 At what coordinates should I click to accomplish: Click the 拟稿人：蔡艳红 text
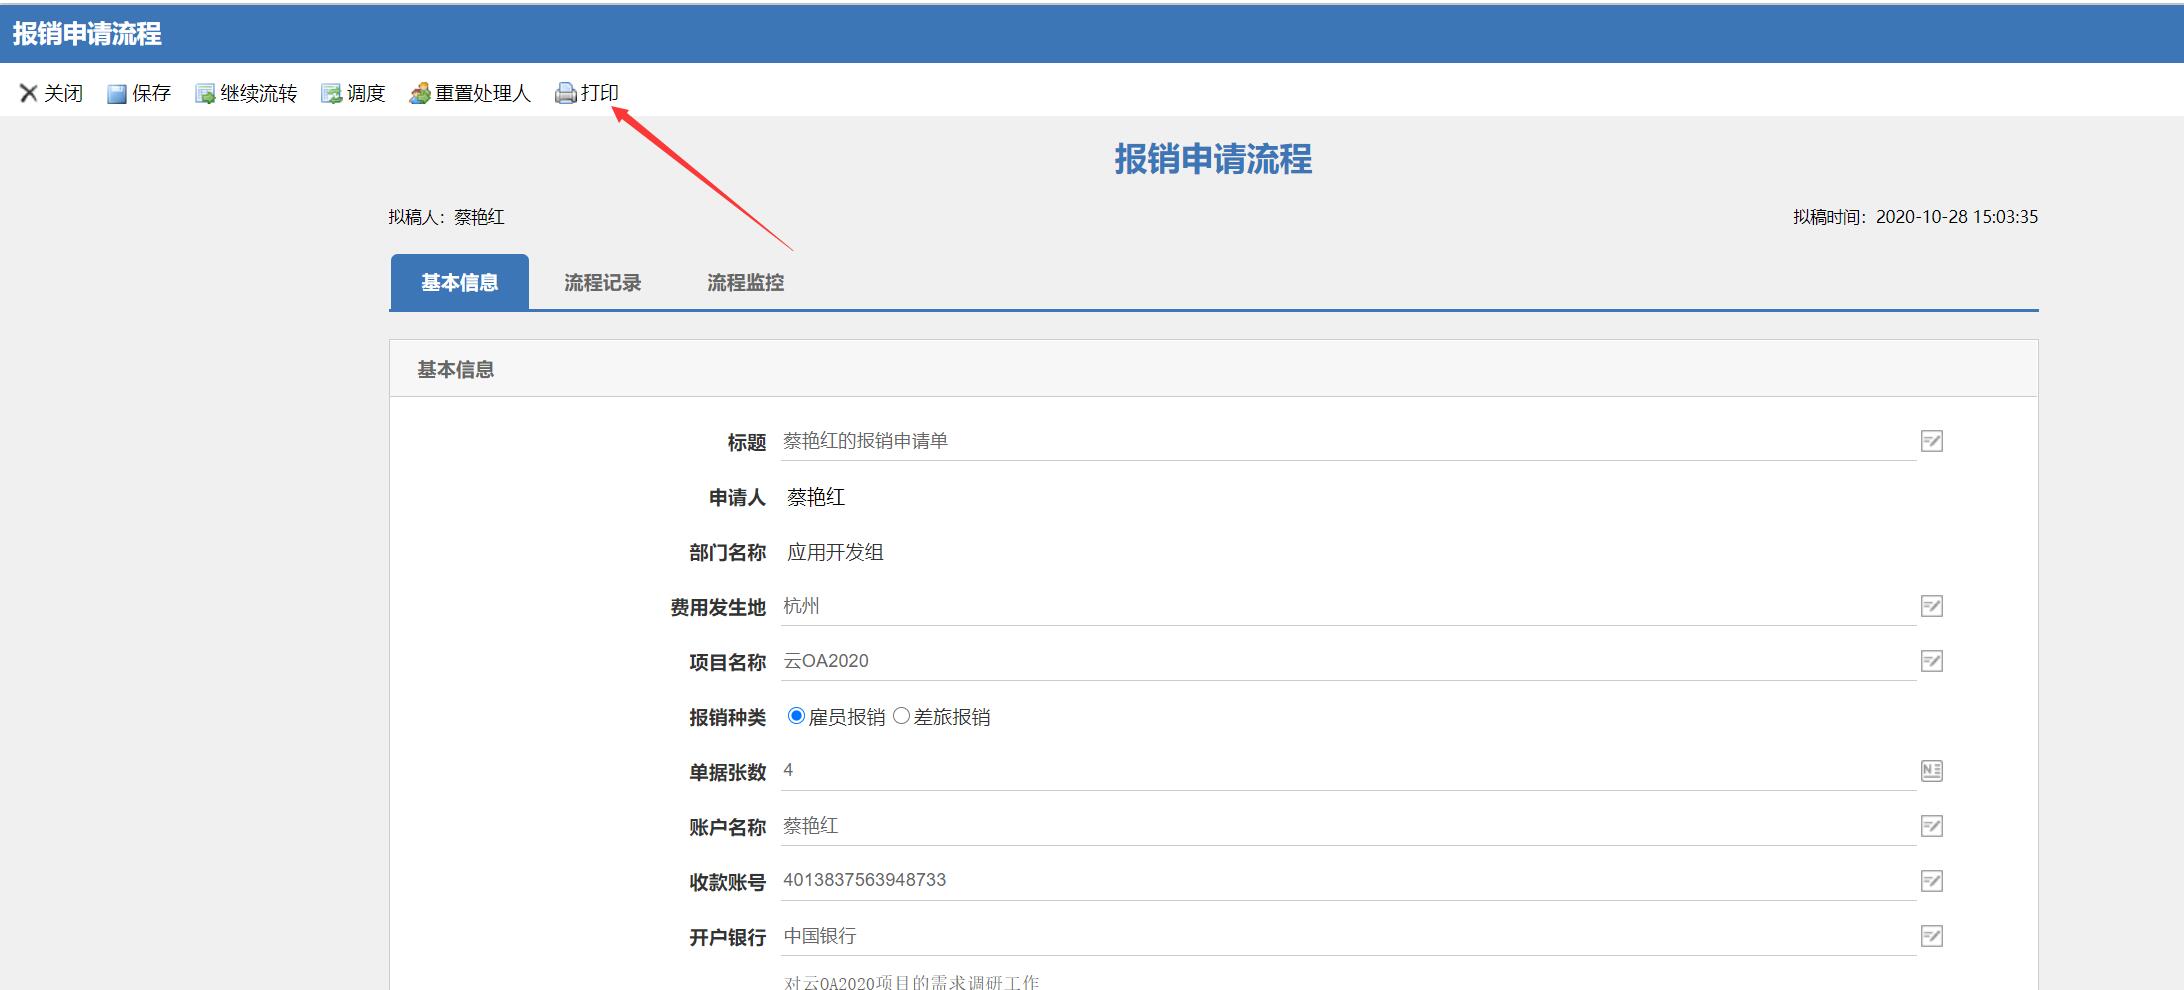pyautogui.click(x=446, y=217)
